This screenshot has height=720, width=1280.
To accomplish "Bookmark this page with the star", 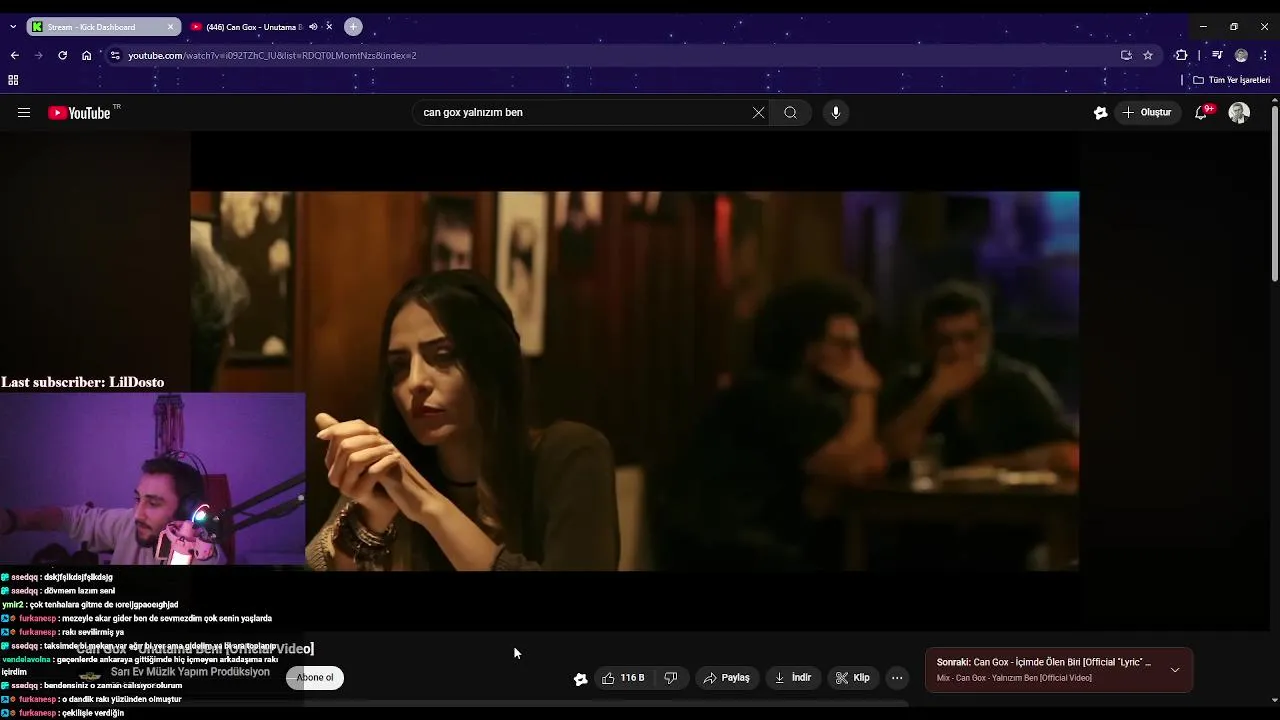I will (1148, 56).
